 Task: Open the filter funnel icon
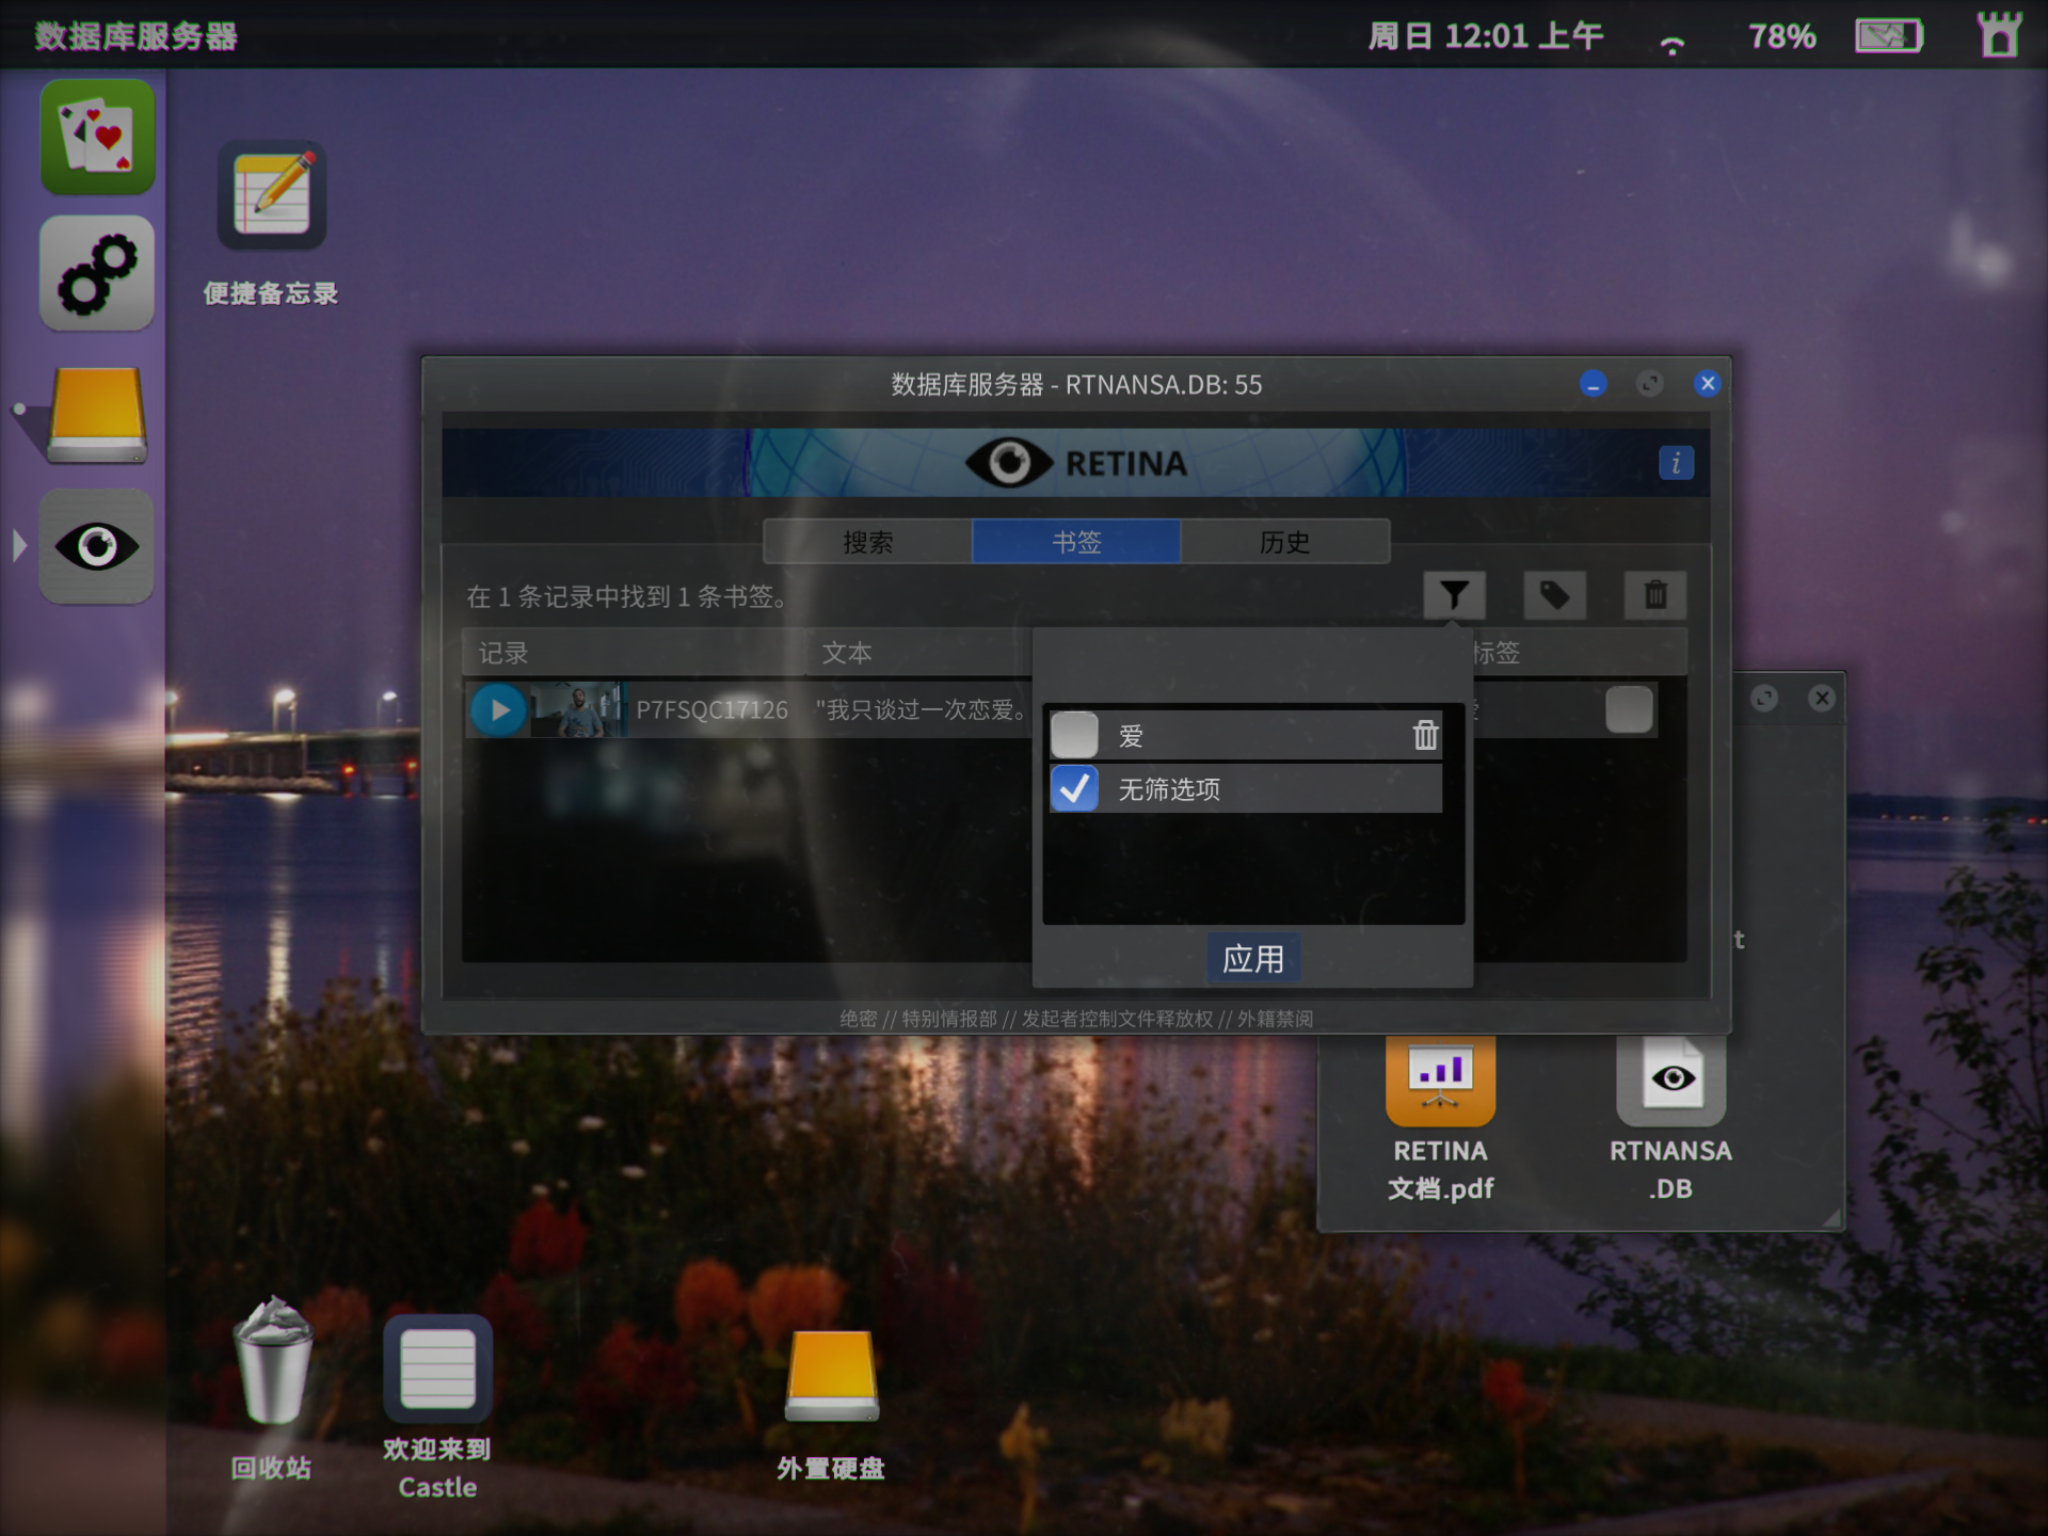point(1454,596)
